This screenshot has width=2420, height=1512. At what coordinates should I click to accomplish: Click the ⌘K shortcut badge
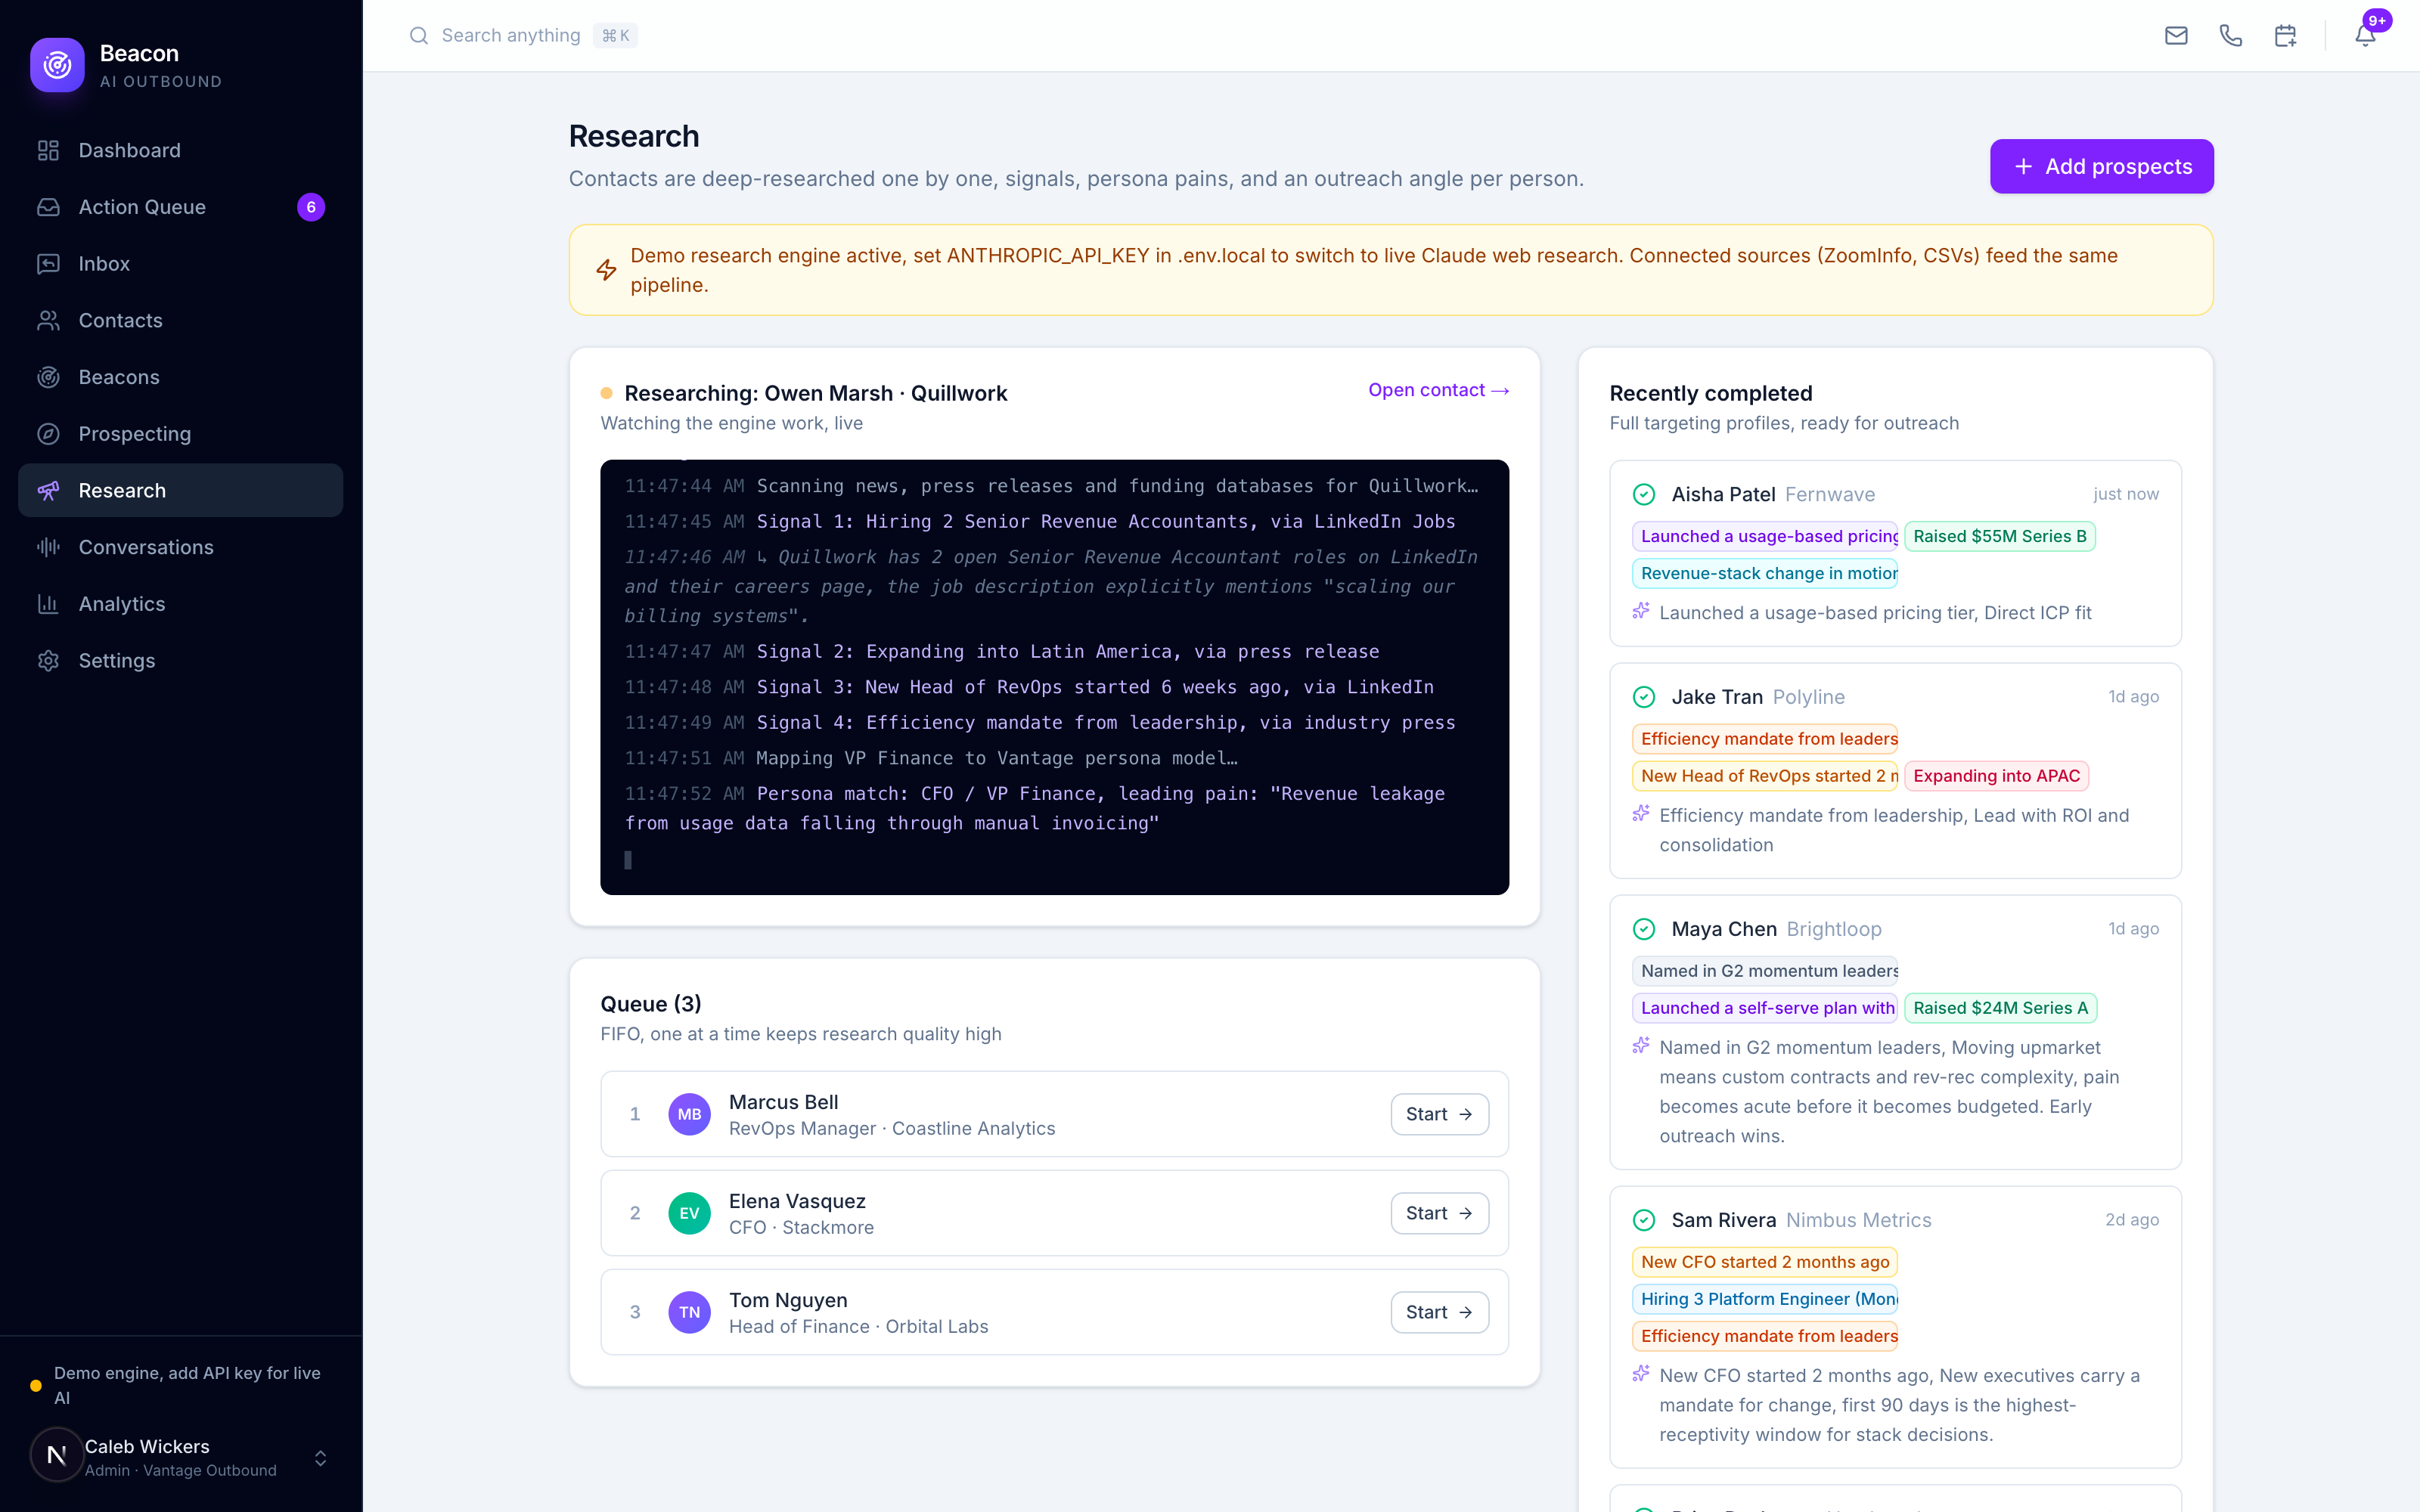[x=615, y=36]
